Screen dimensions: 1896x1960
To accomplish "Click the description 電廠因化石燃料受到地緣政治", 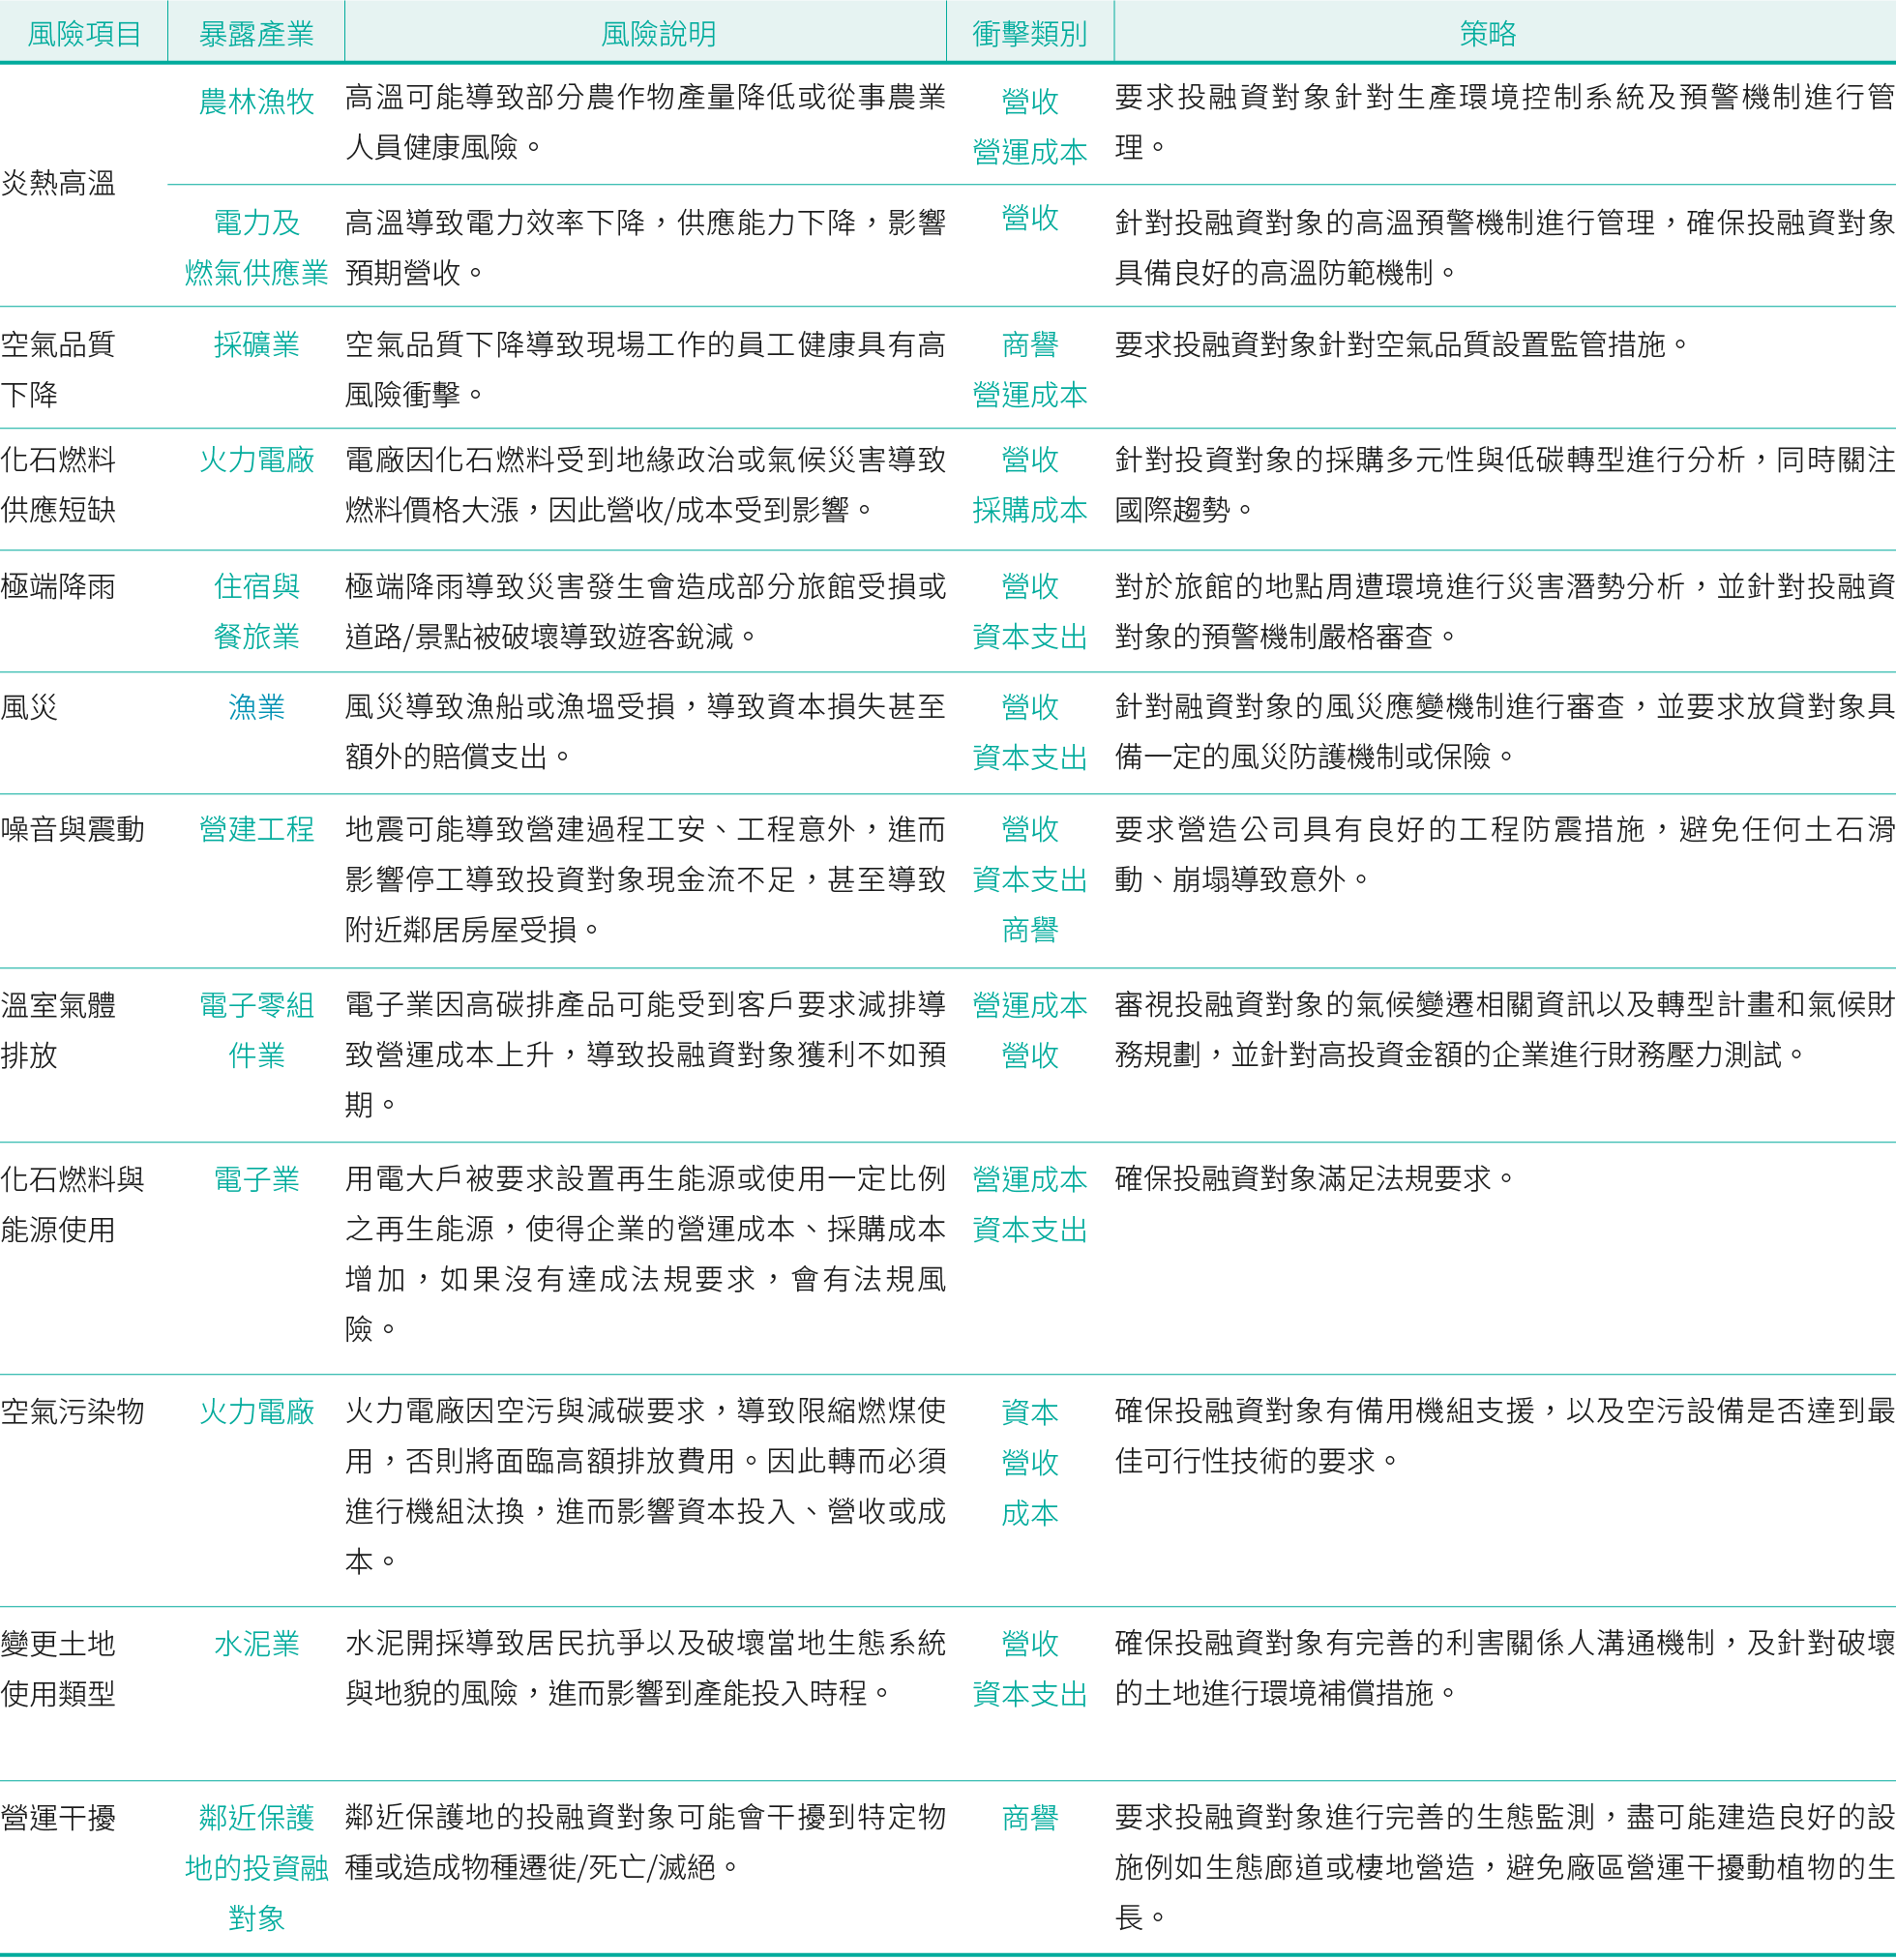I will [645, 484].
